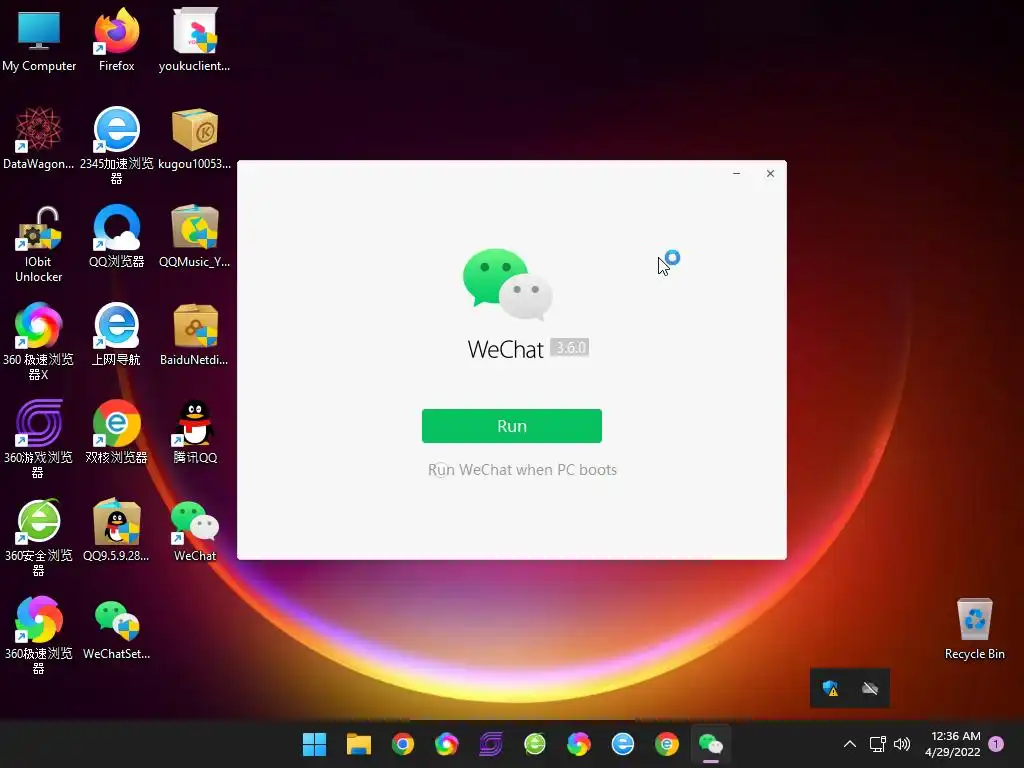Click the cloud offline tray icon
This screenshot has height=768, width=1024.
point(870,688)
